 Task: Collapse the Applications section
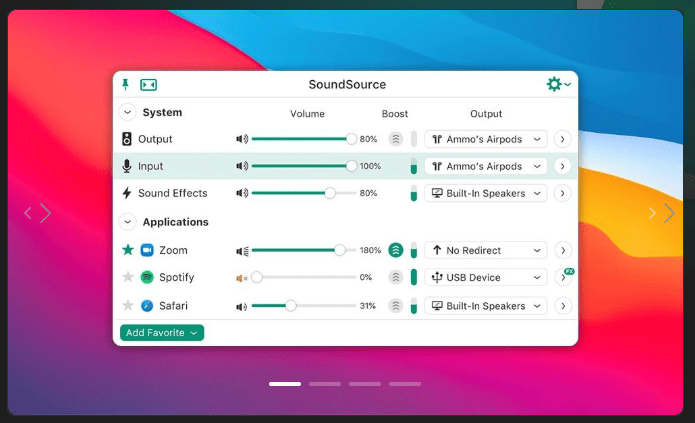point(128,222)
